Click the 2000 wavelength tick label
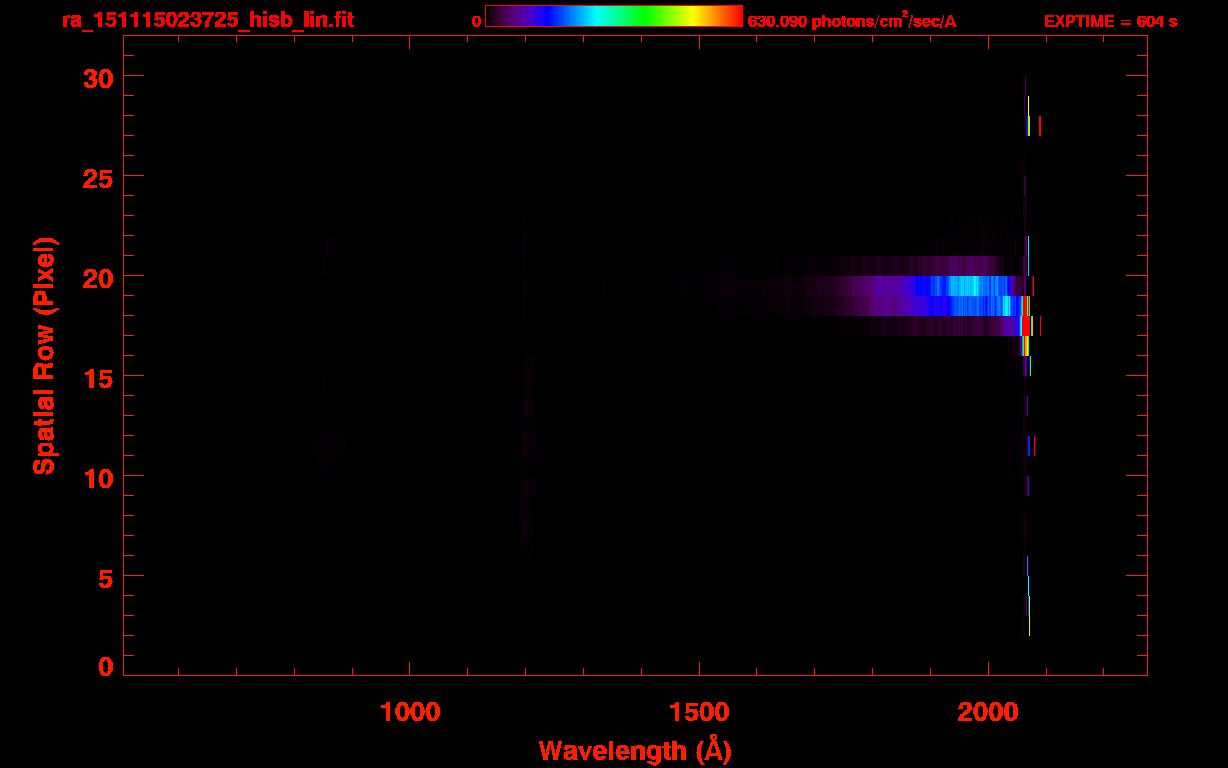The height and width of the screenshot is (768, 1228). point(988,712)
